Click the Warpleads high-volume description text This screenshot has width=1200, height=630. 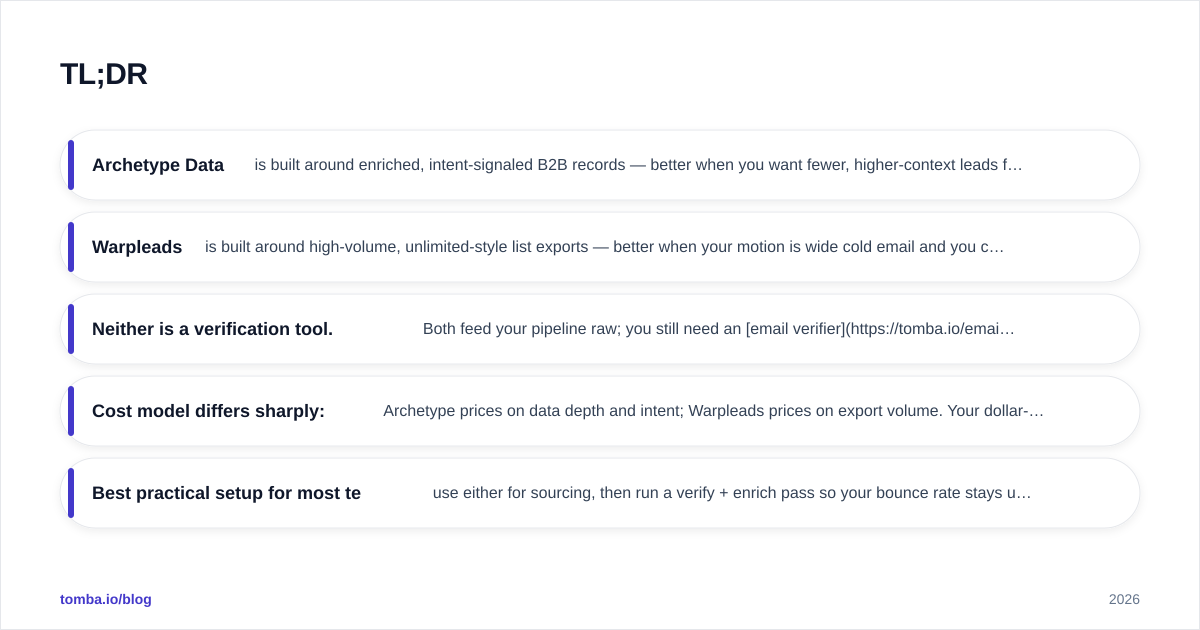tap(604, 247)
